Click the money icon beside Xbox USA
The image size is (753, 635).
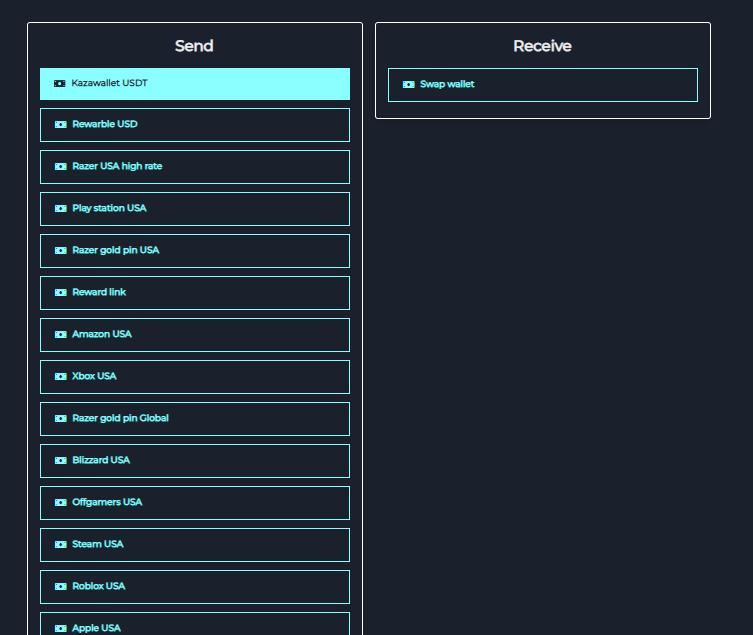61,377
